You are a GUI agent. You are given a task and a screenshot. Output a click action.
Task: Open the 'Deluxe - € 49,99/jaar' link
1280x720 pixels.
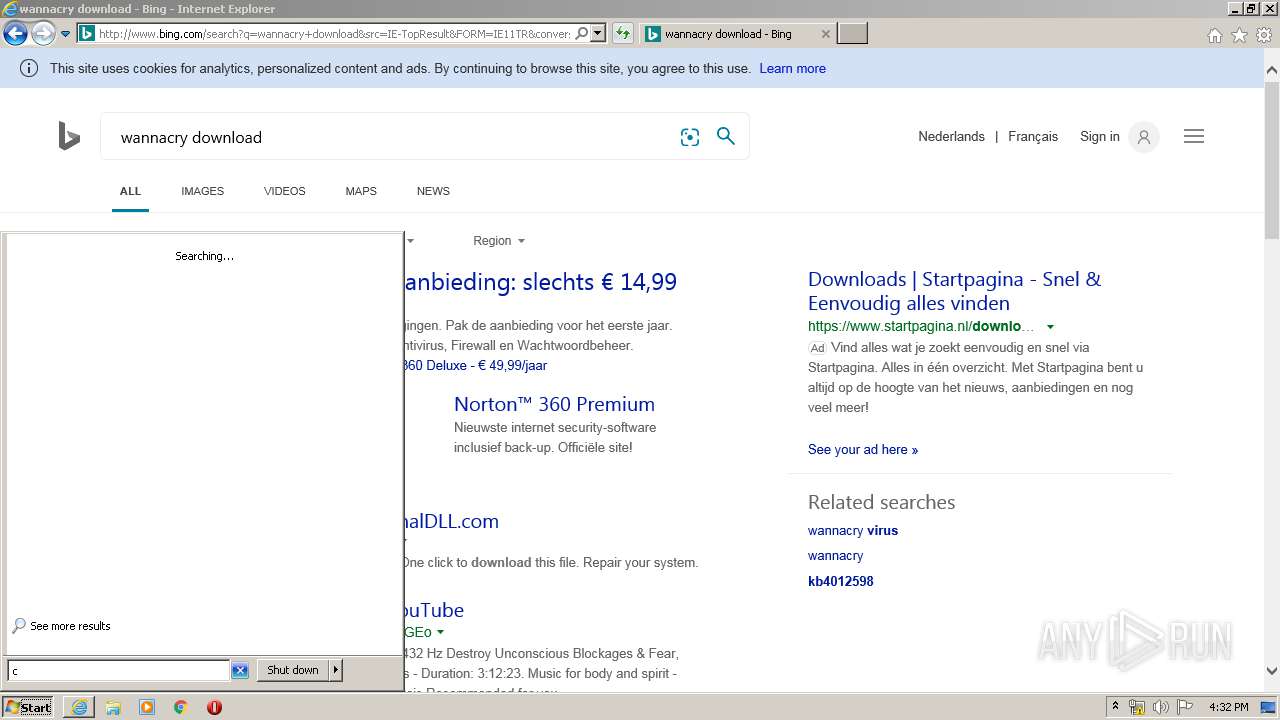coord(475,366)
